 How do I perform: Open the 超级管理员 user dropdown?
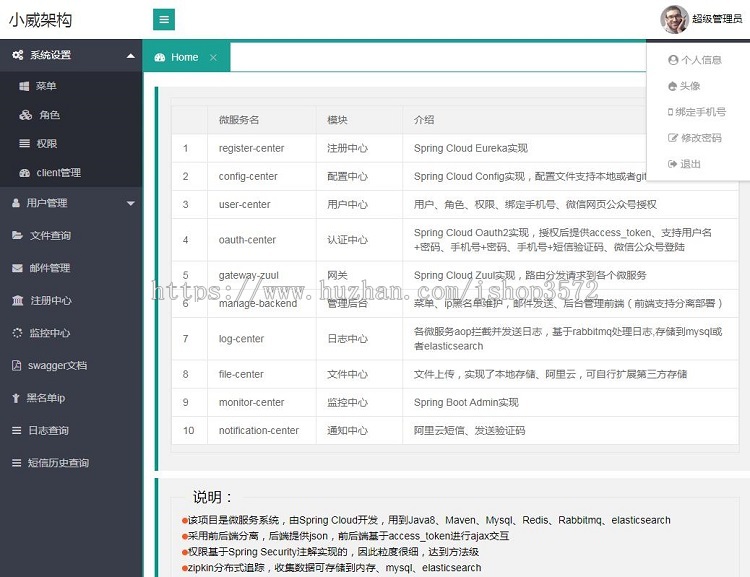click(x=701, y=20)
